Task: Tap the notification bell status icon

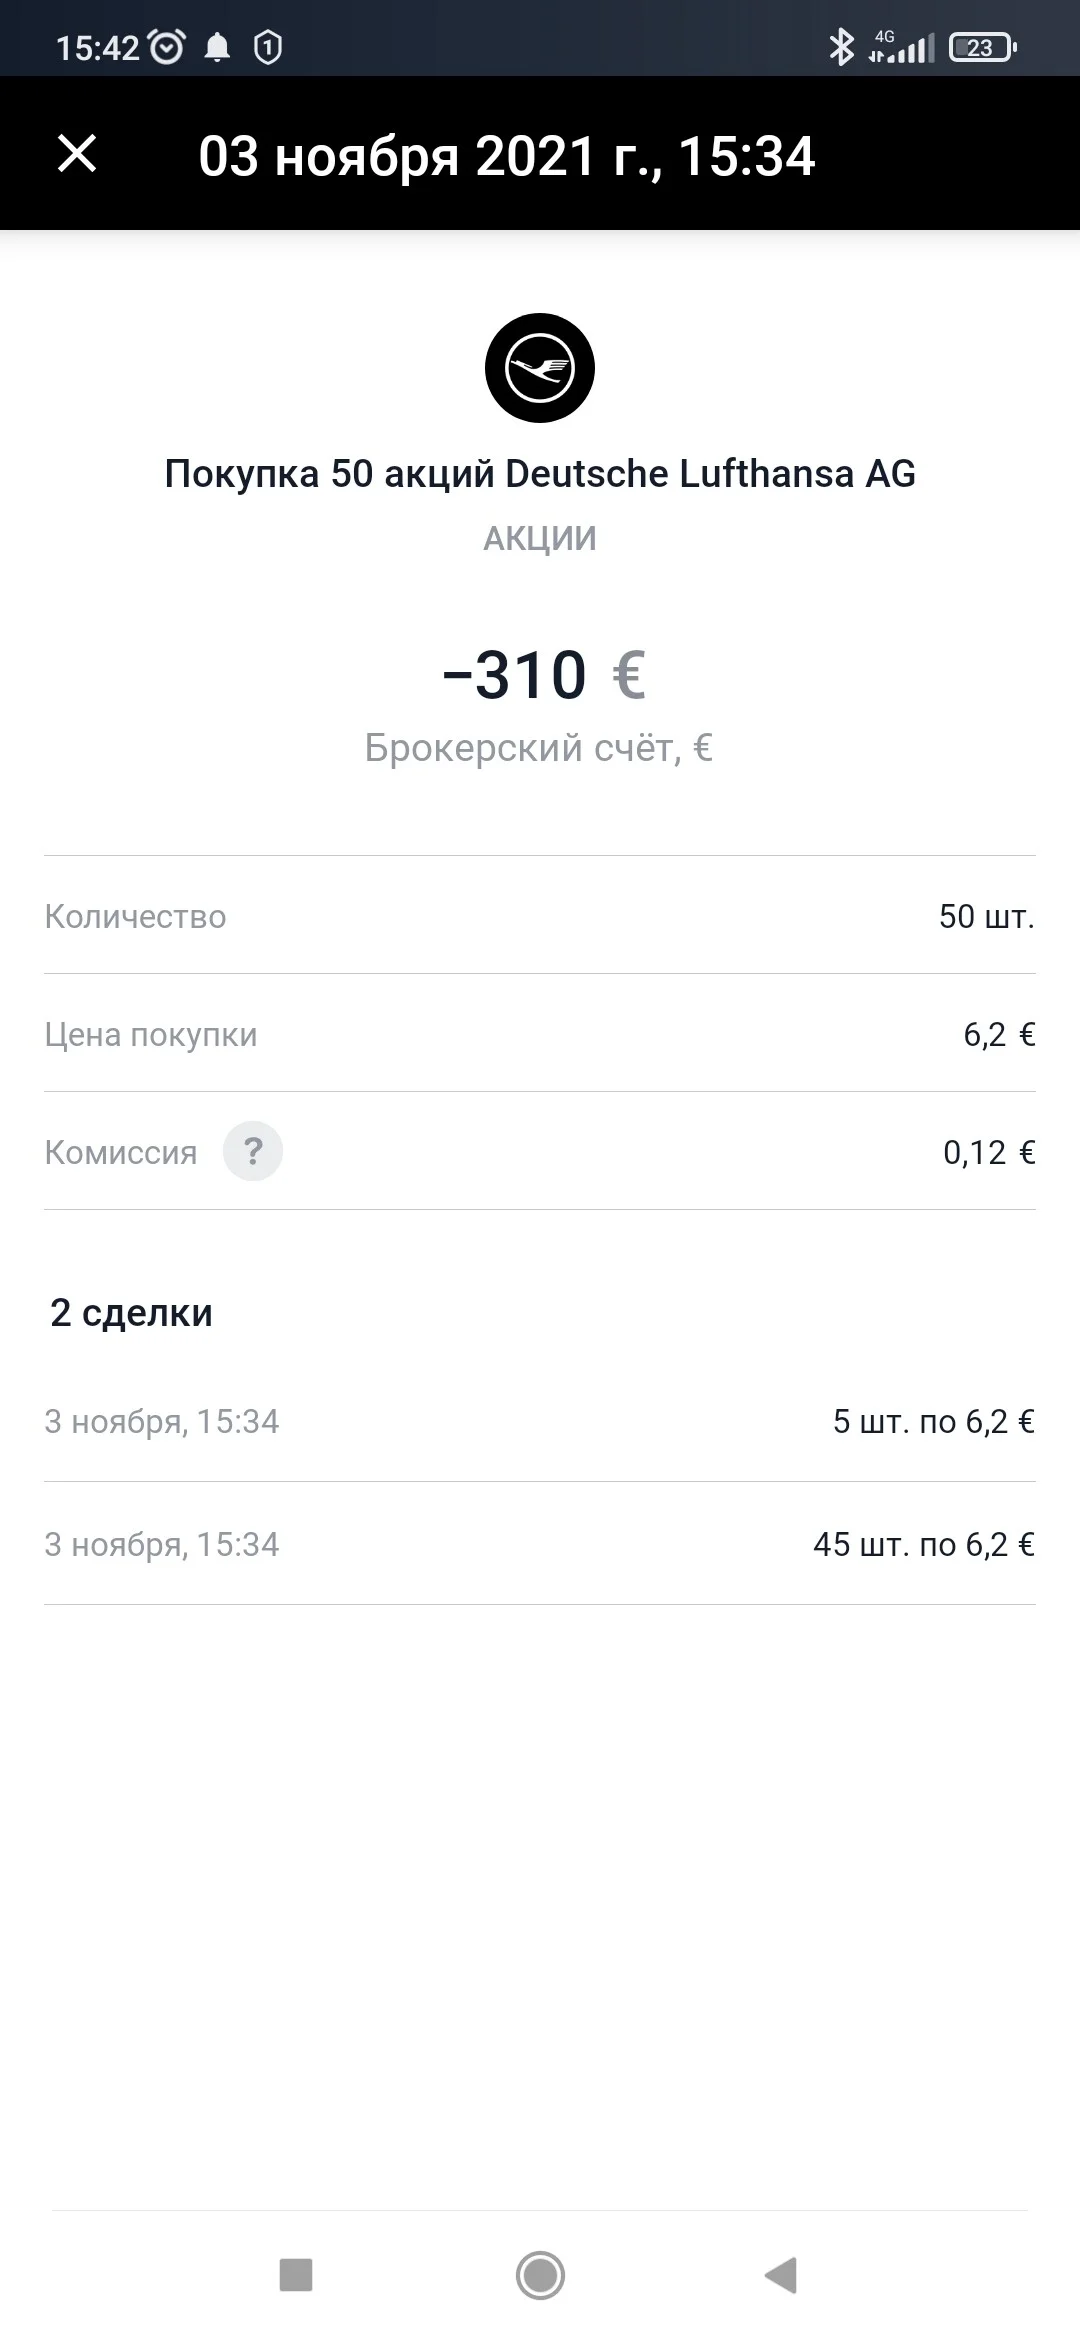Action: (217, 47)
